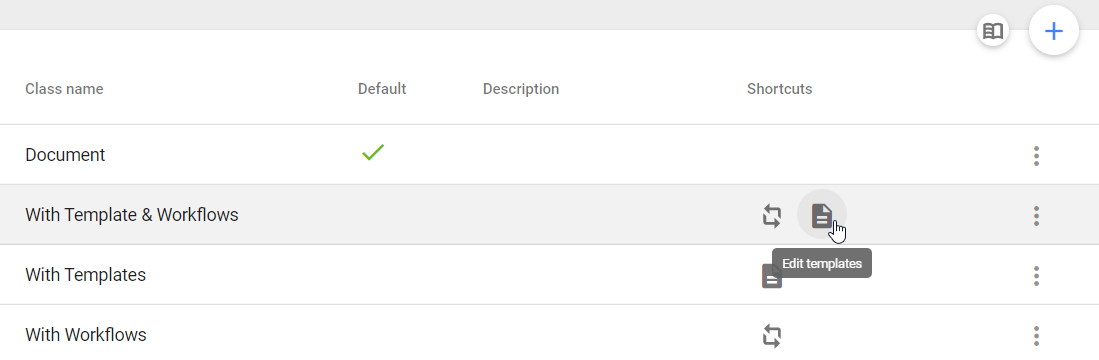Open workflows icon for With Template & Workflows

pyautogui.click(x=772, y=215)
